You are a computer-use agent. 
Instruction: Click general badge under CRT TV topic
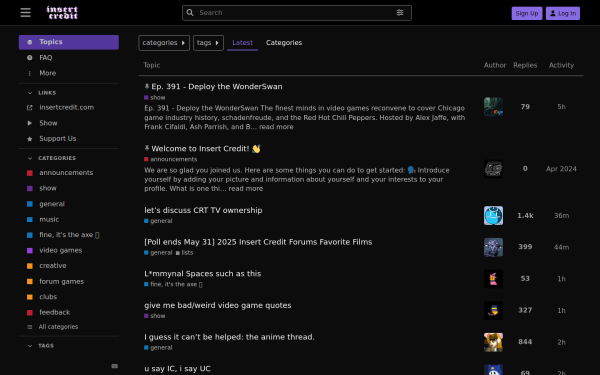[158, 221]
